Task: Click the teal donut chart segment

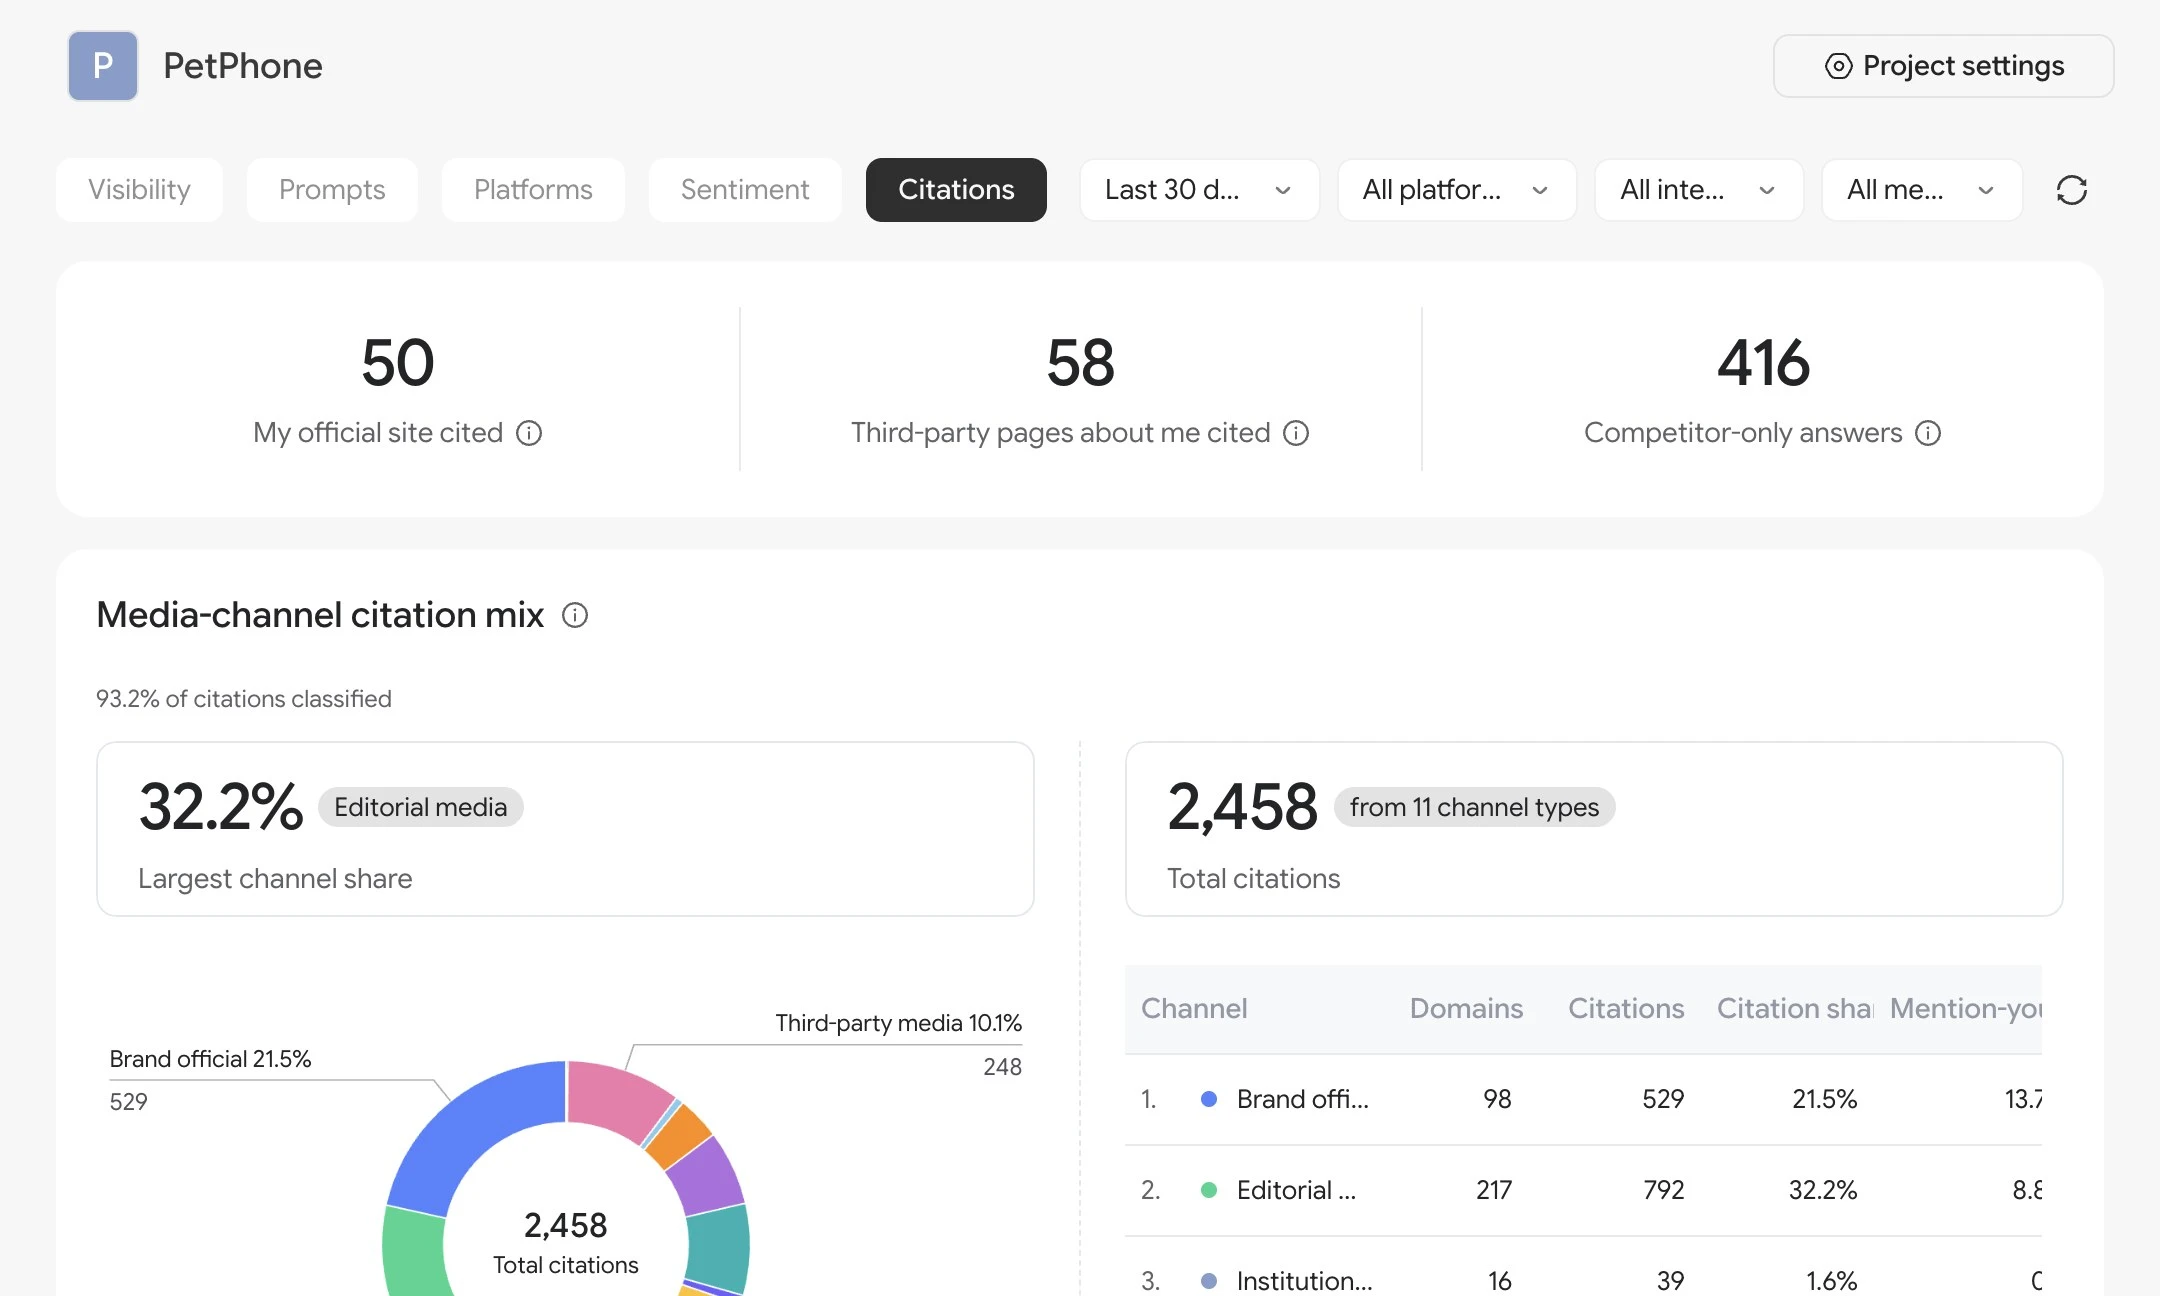Action: click(720, 1247)
